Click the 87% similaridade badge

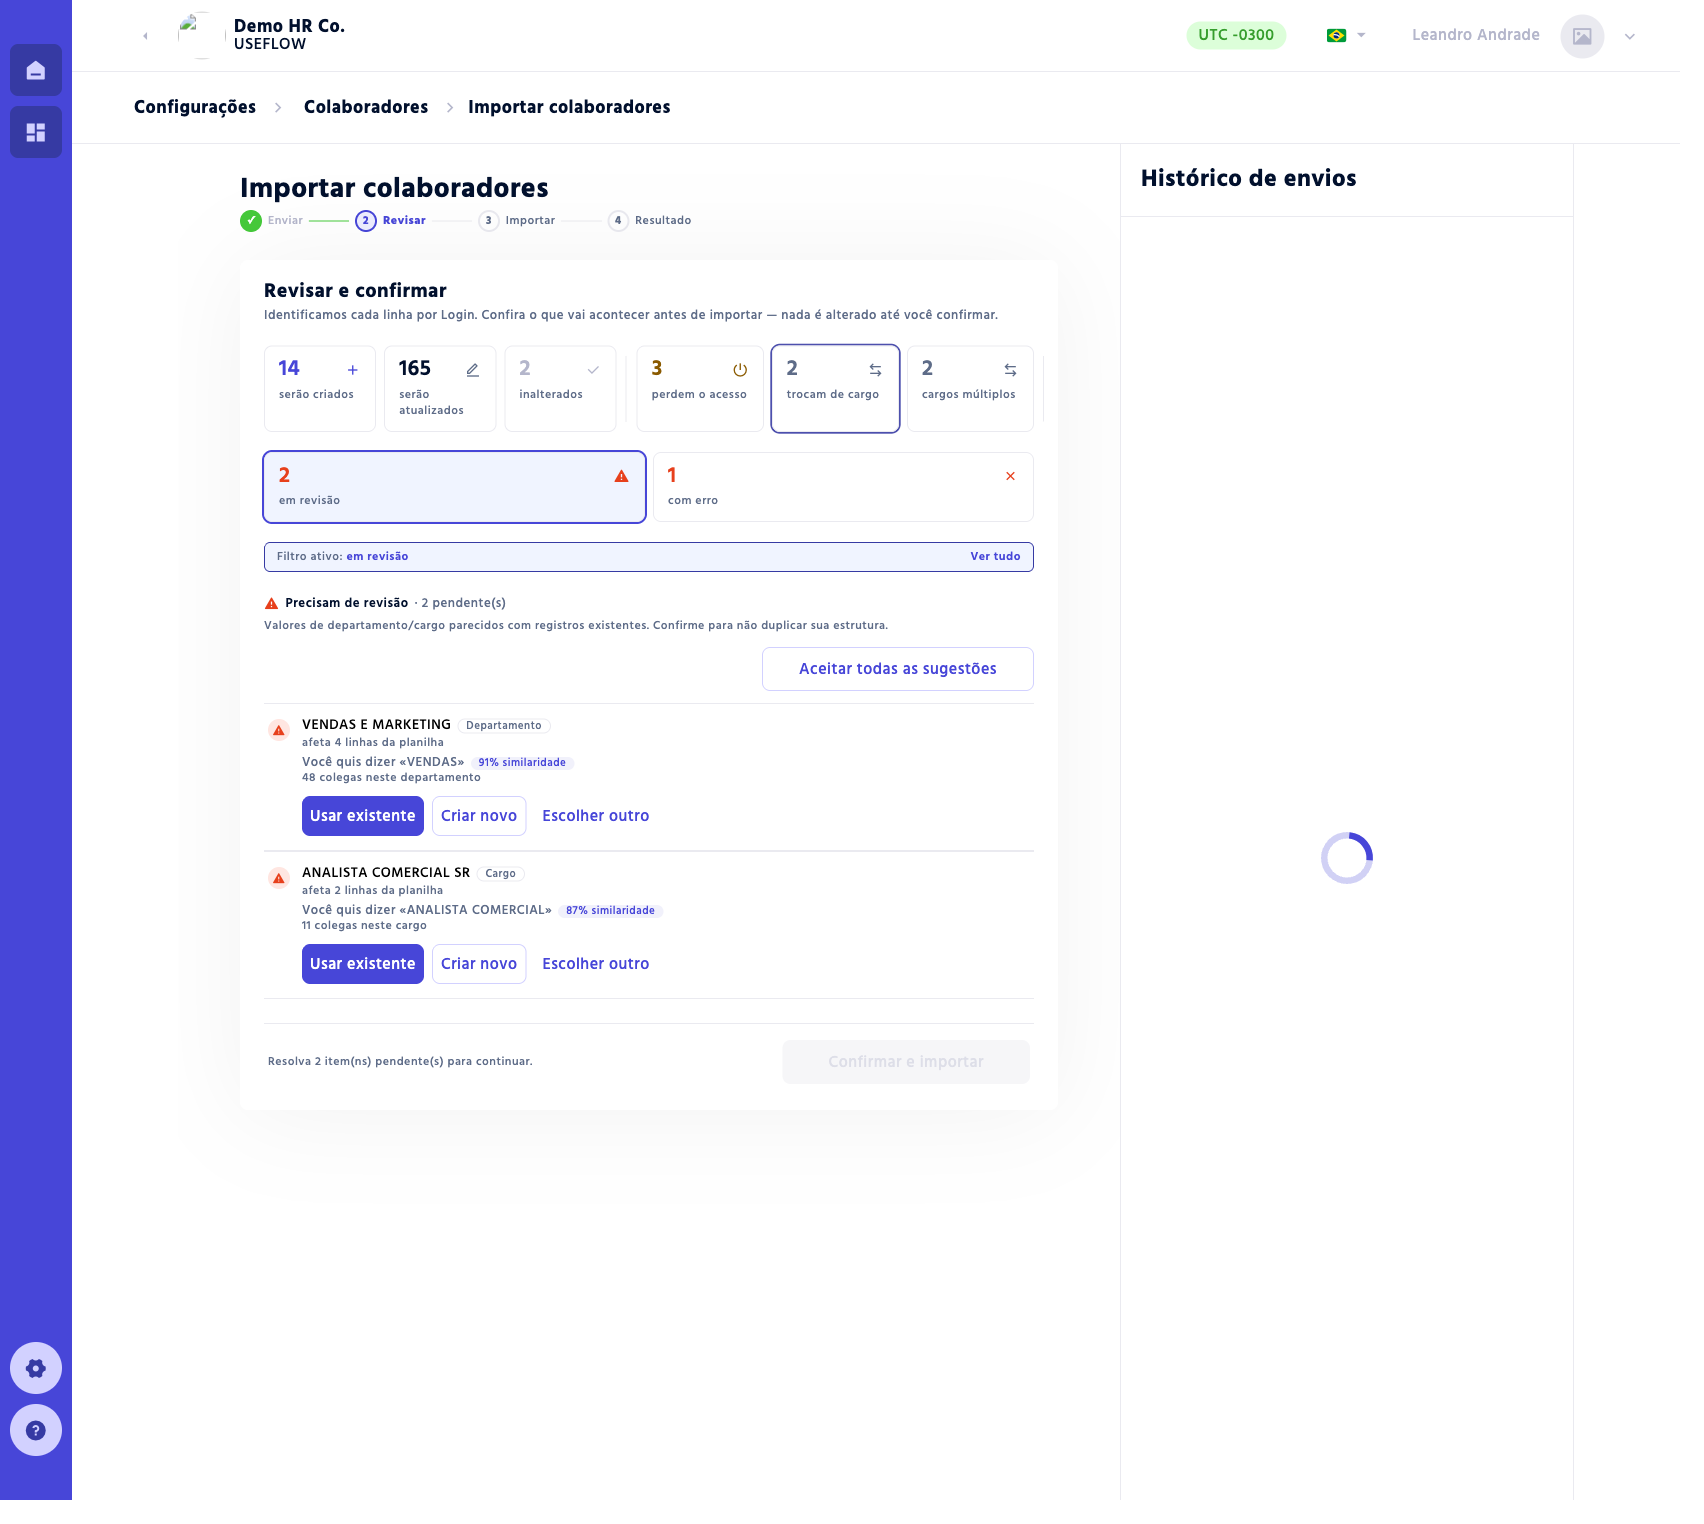610,911
